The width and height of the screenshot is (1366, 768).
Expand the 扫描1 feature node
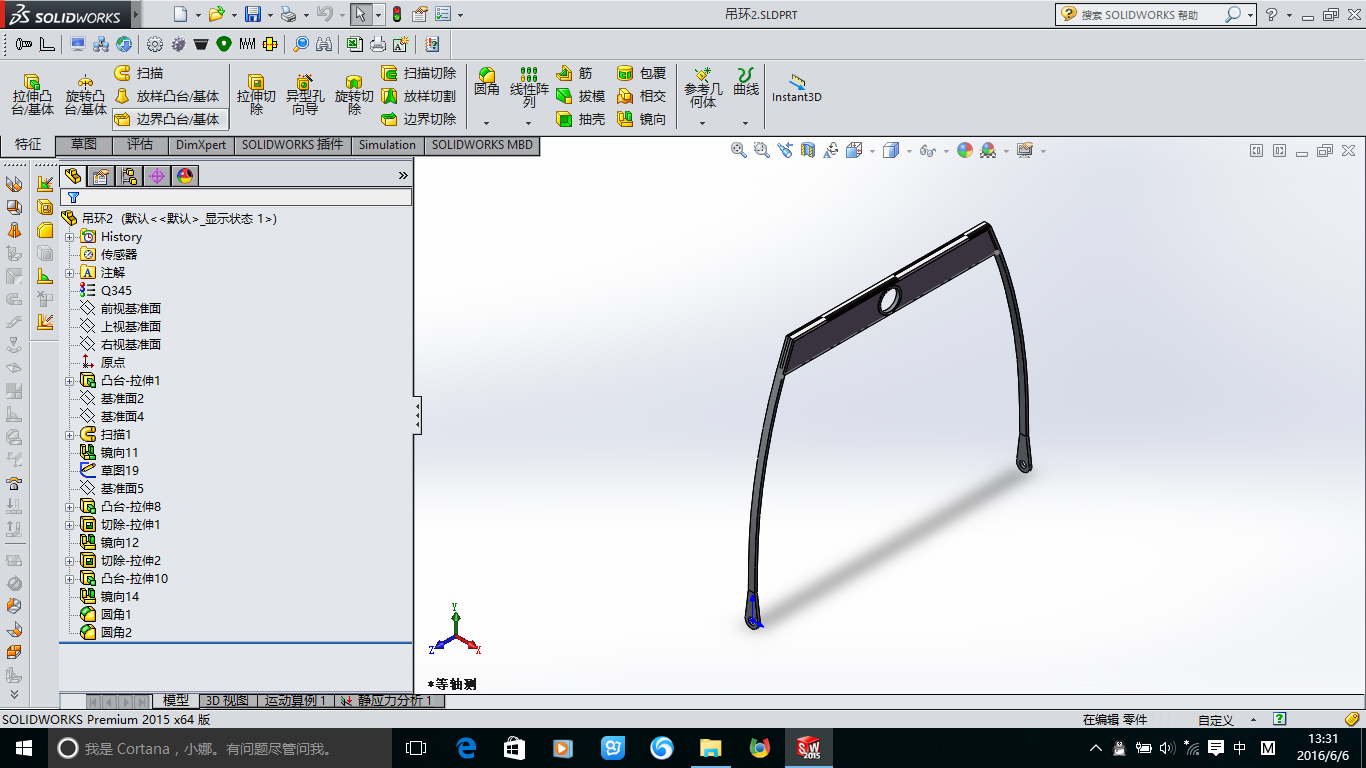[70, 435]
